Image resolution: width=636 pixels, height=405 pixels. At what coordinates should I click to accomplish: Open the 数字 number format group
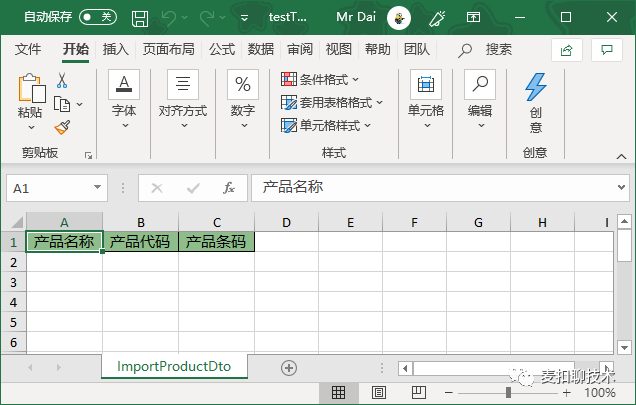click(x=243, y=99)
